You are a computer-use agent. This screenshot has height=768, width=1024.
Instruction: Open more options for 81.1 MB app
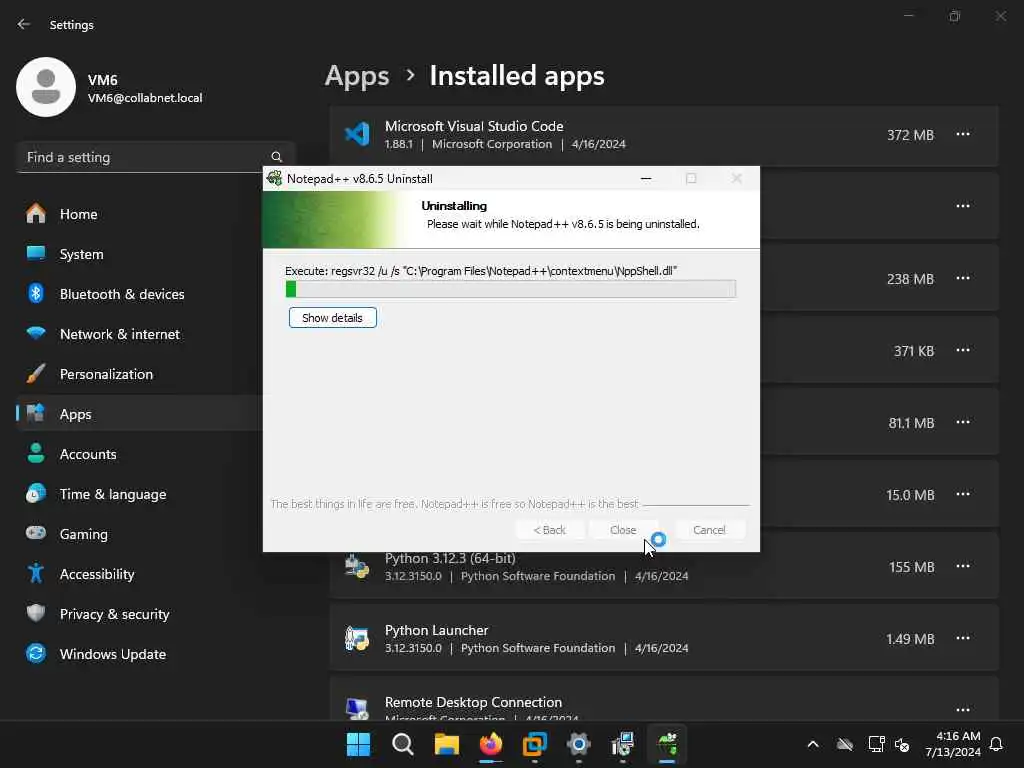pos(963,423)
